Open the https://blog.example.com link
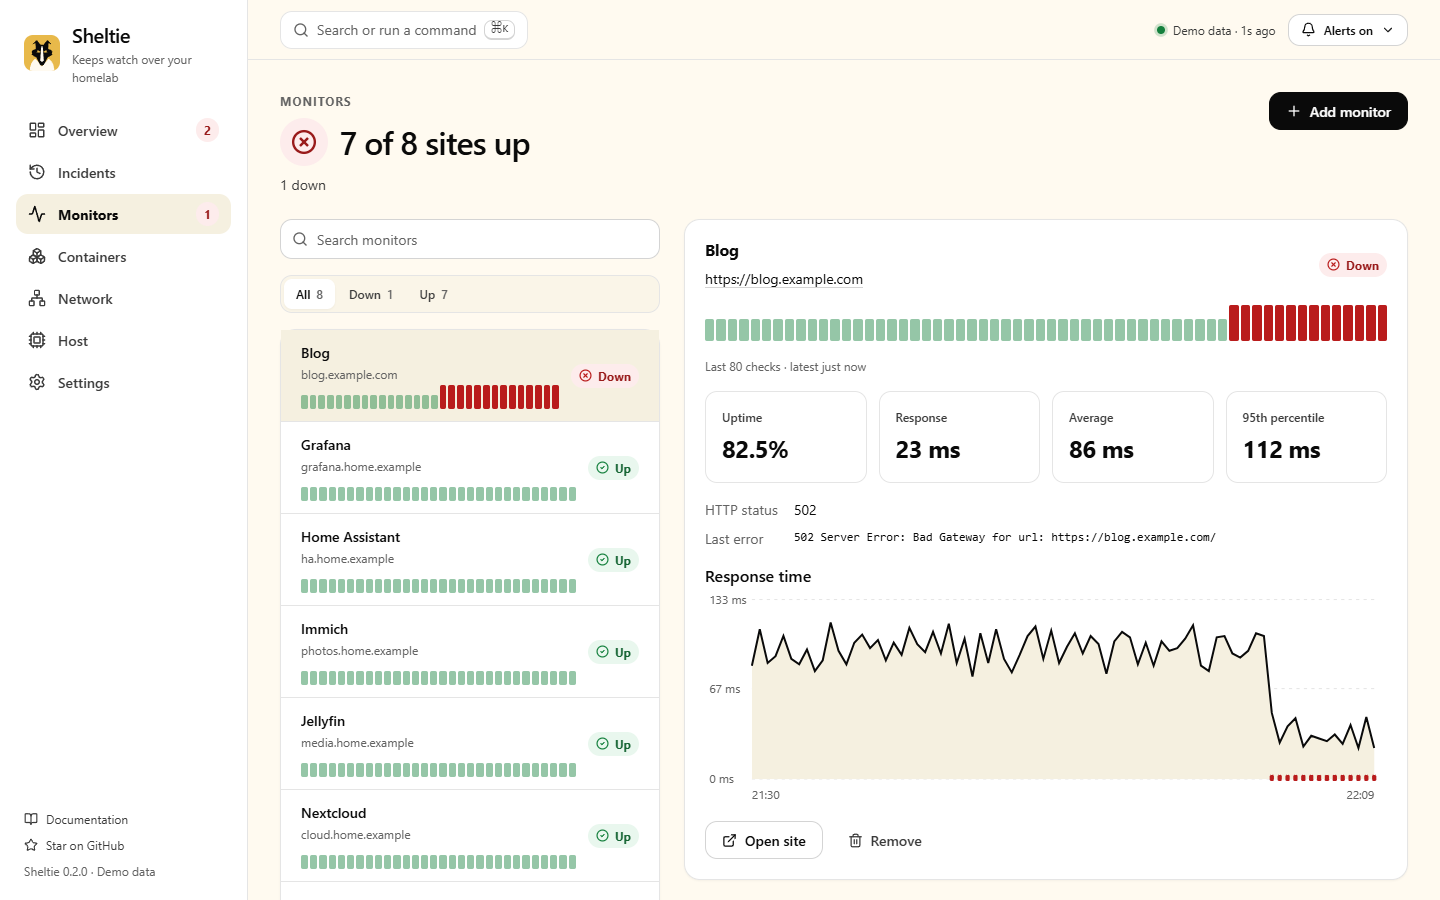The width and height of the screenshot is (1440, 900). pyautogui.click(x=784, y=279)
